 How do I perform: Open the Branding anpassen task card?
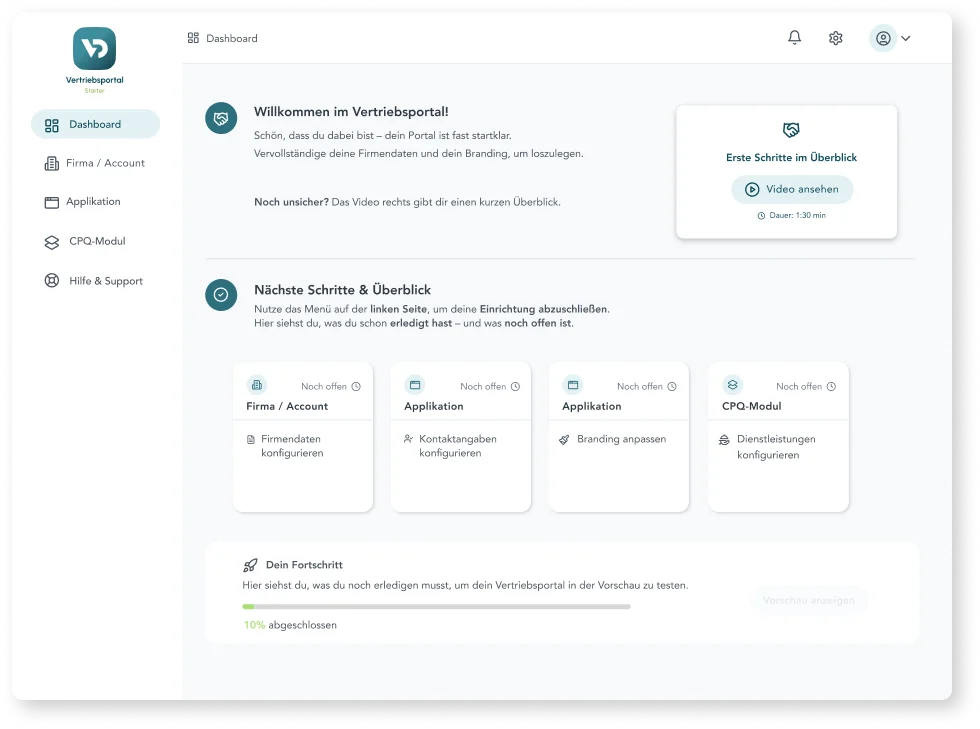(x=619, y=438)
